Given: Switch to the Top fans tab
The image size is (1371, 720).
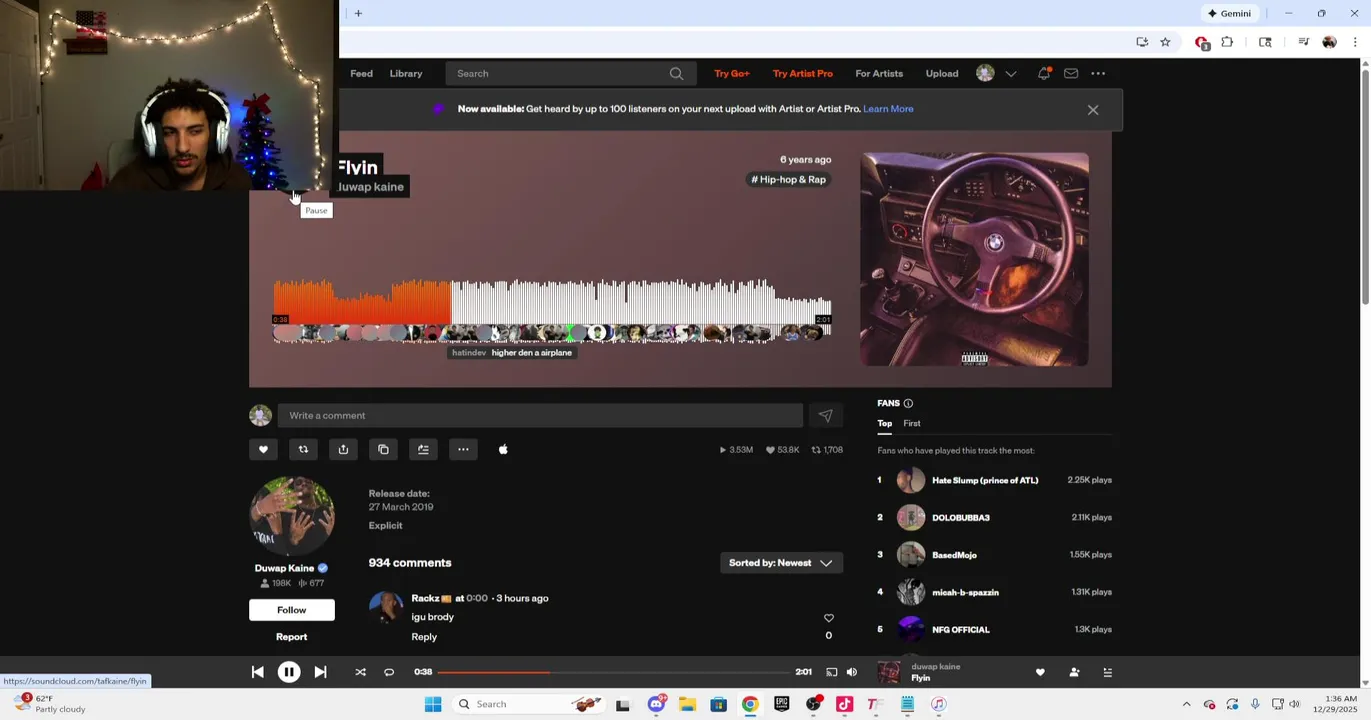Looking at the screenshot, I should coord(885,424).
